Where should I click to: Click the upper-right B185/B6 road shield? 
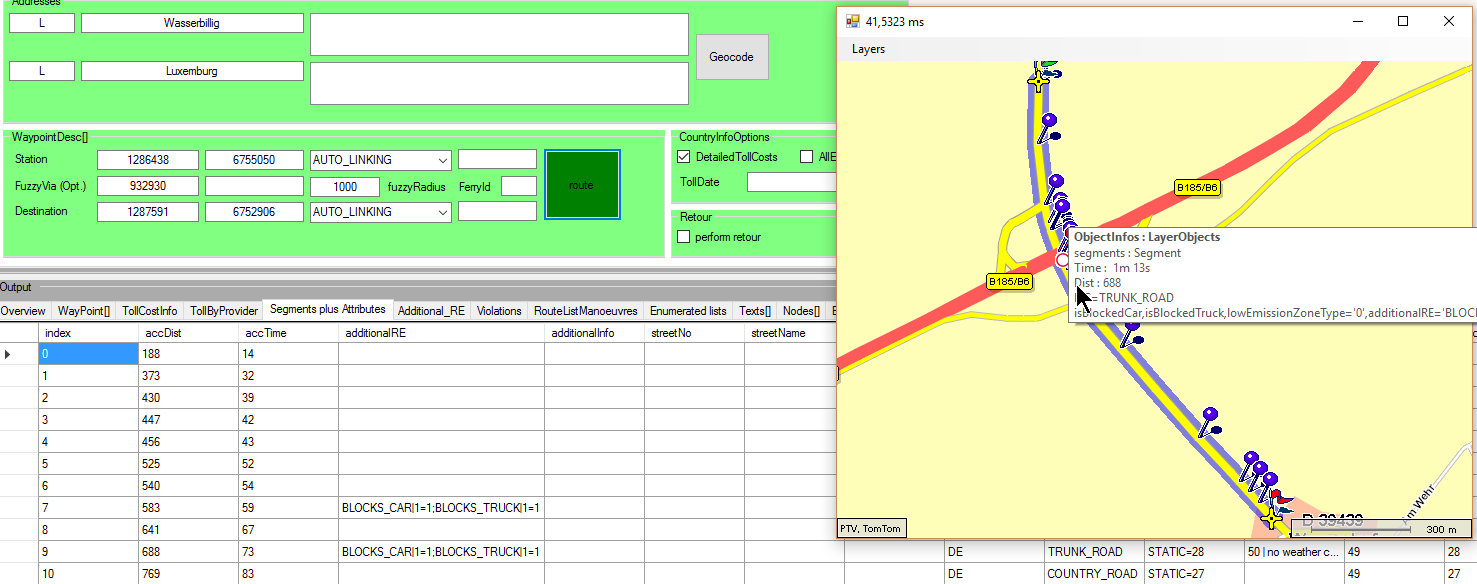point(1197,188)
